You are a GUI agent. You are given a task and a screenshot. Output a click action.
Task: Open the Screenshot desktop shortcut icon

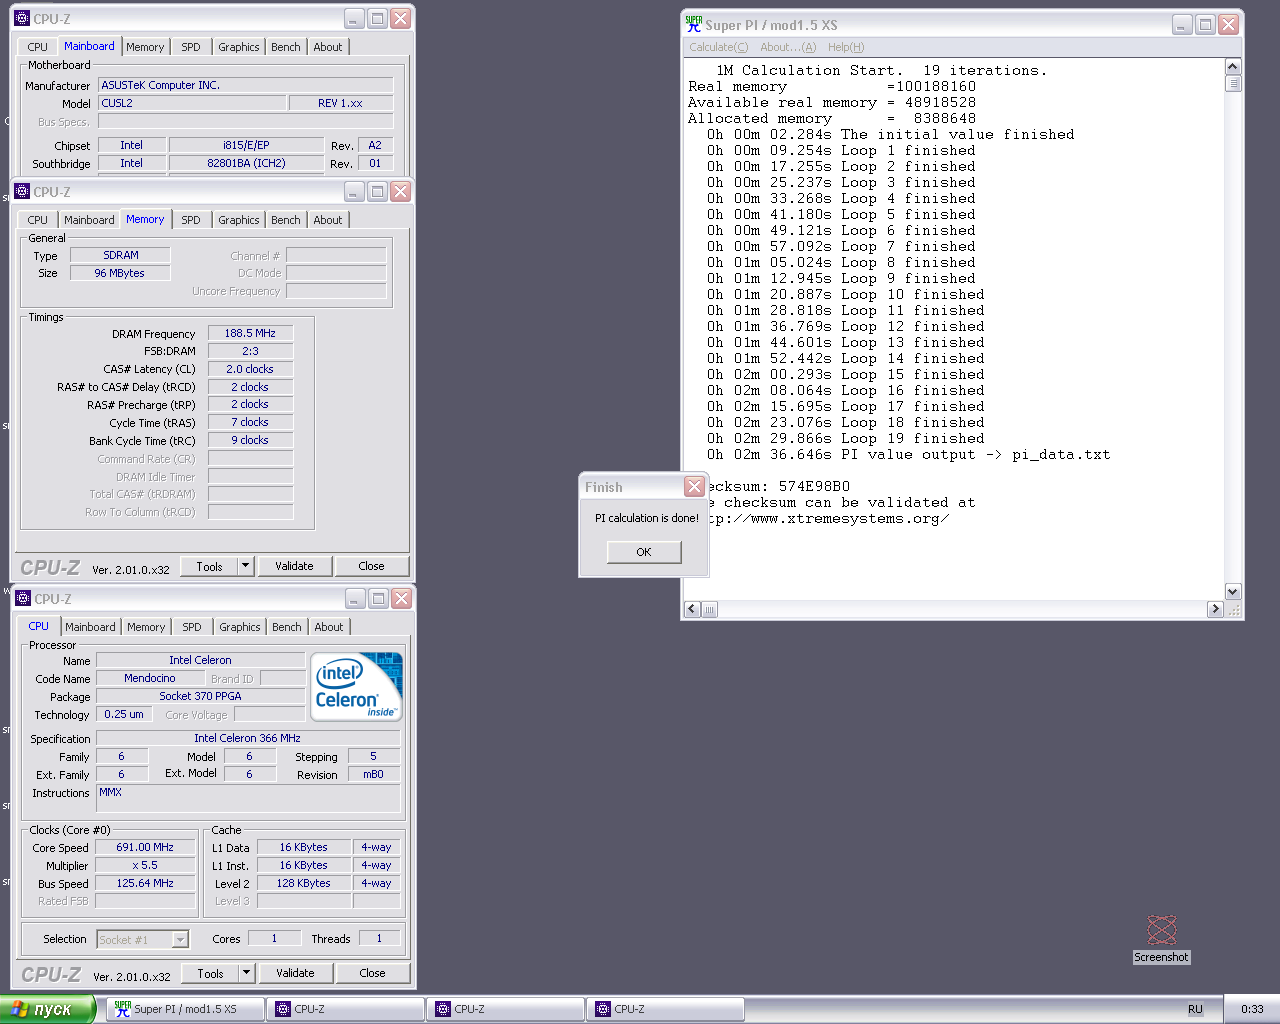tap(1161, 930)
